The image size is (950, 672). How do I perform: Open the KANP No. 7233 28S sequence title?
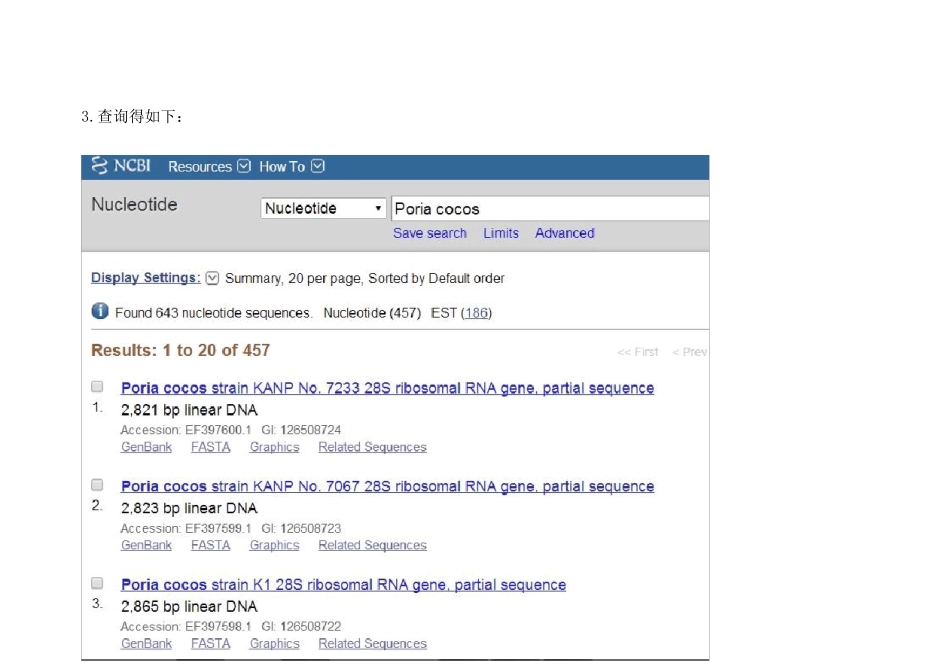[387, 388]
